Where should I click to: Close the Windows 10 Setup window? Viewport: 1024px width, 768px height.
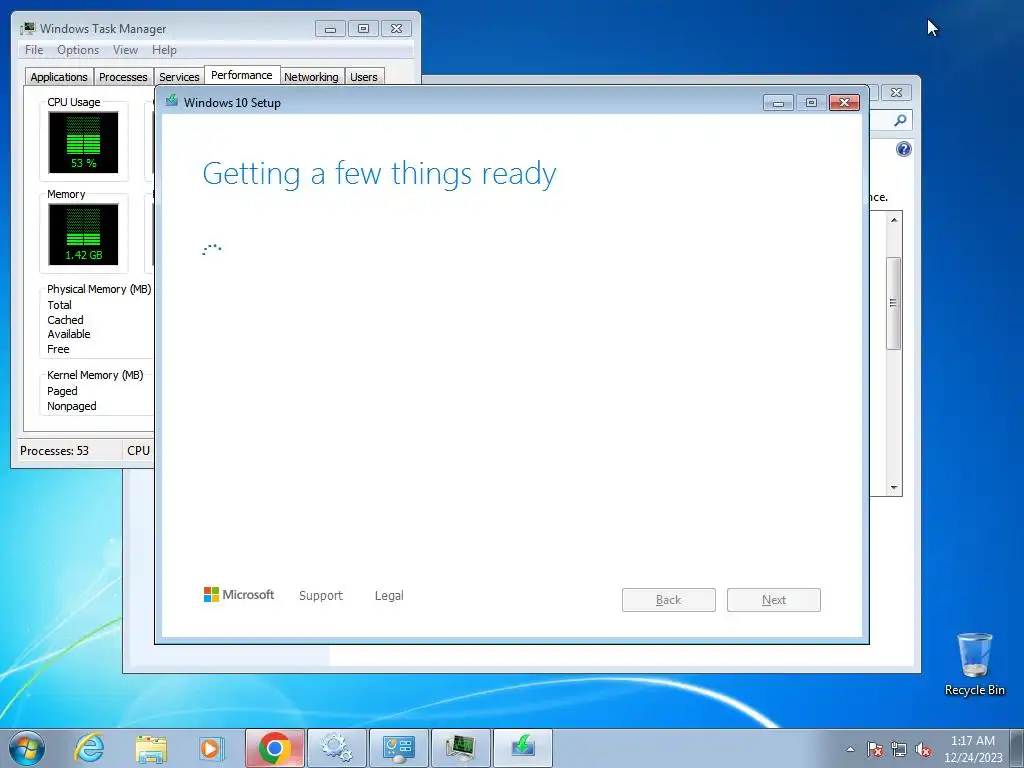[844, 103]
